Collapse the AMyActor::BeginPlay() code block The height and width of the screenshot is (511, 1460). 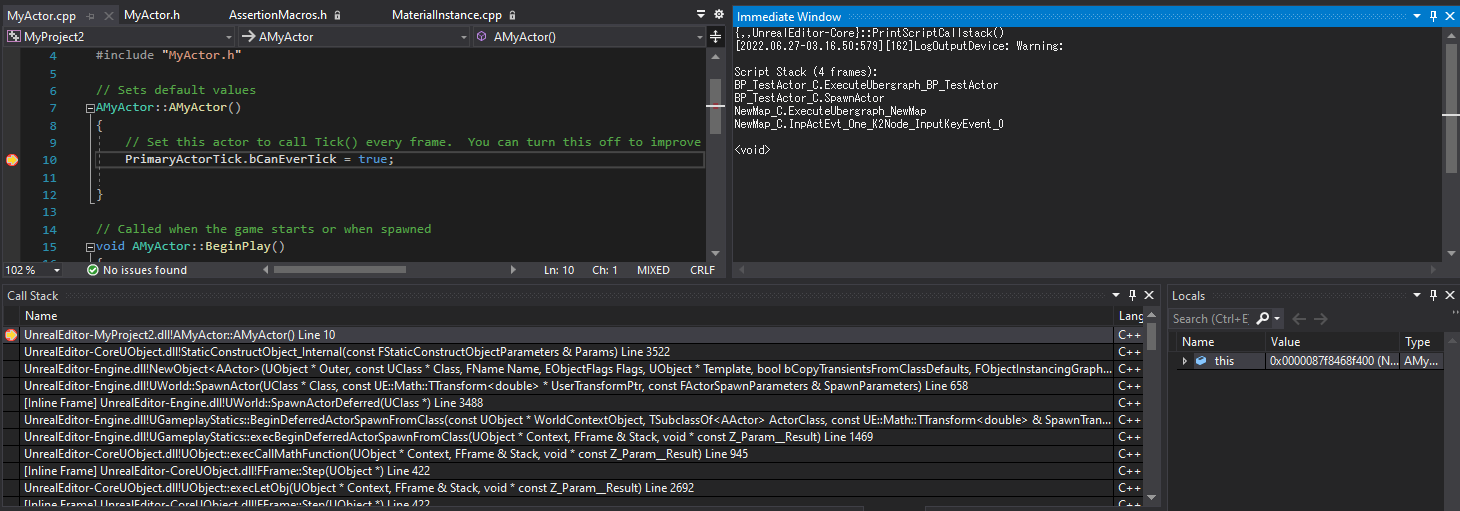pos(90,246)
